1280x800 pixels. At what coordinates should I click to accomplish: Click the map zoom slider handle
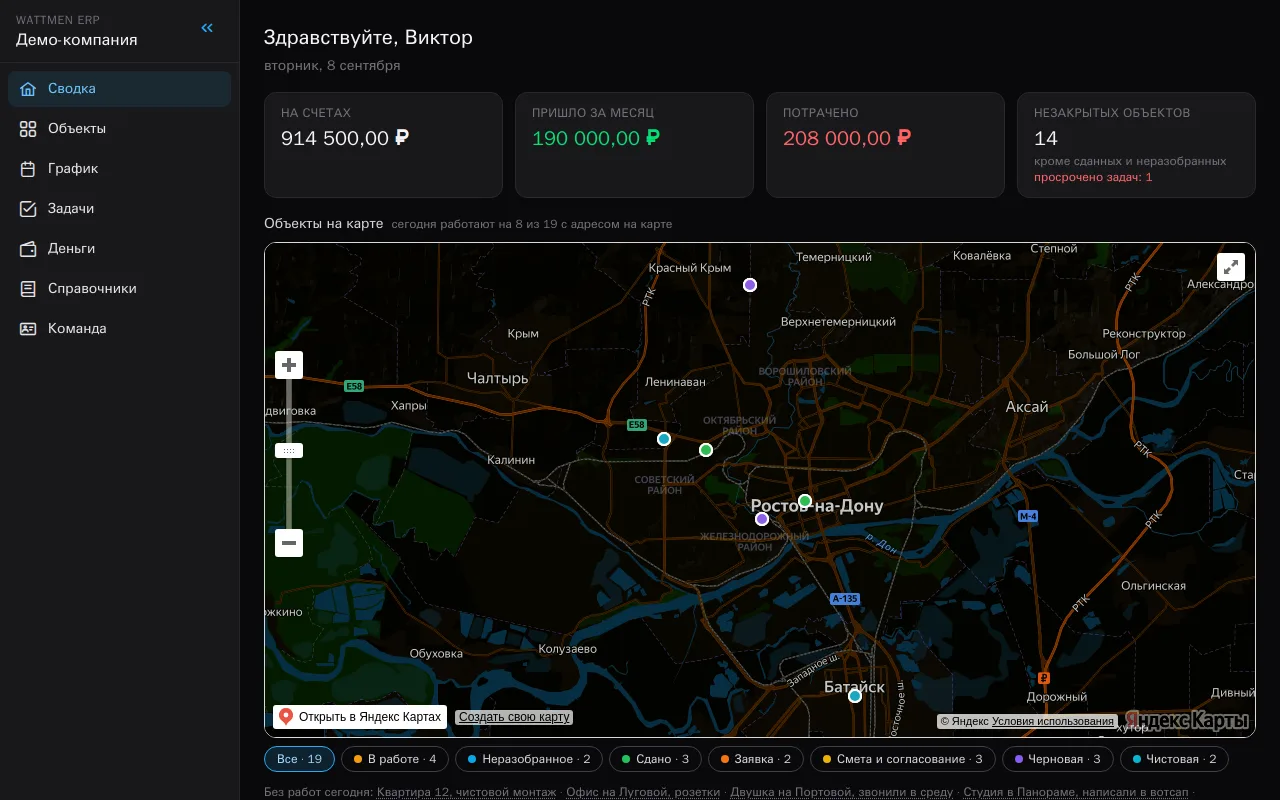pyautogui.click(x=289, y=451)
